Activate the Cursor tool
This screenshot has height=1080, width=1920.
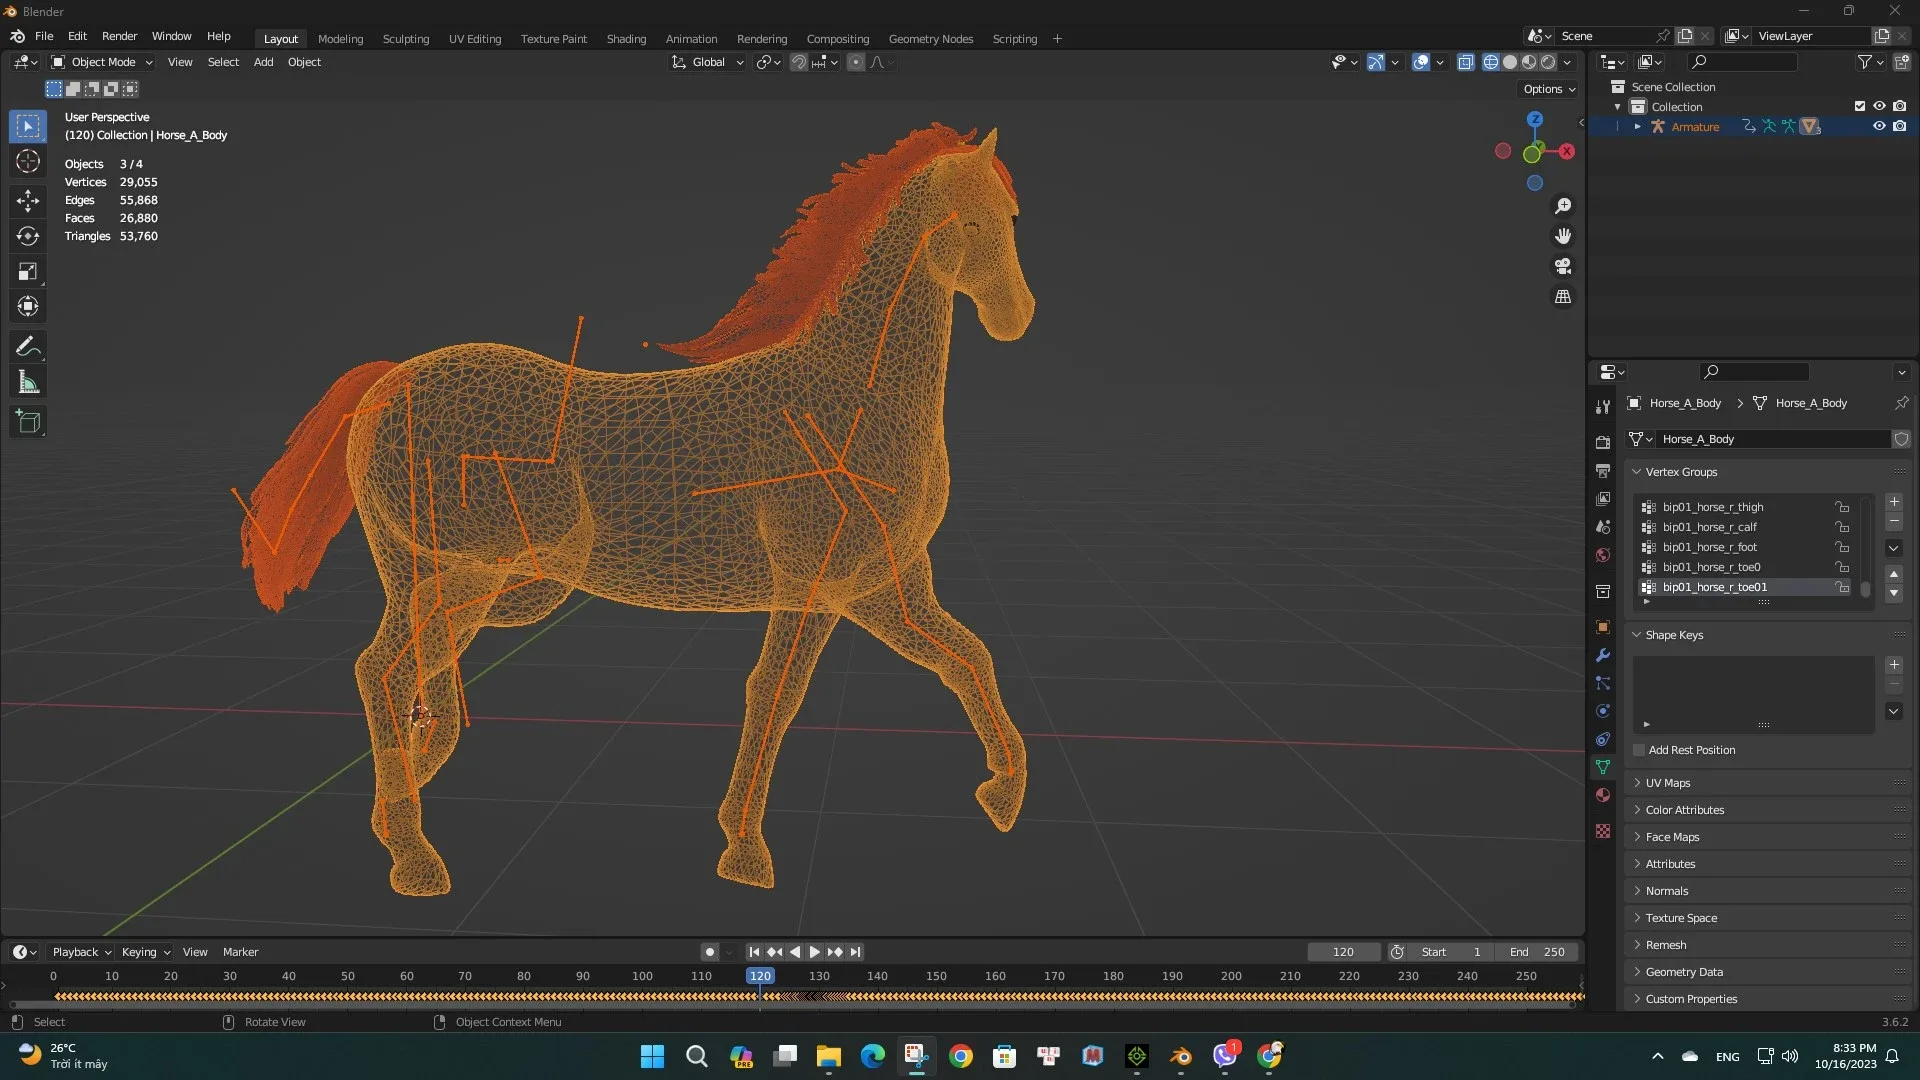click(28, 161)
